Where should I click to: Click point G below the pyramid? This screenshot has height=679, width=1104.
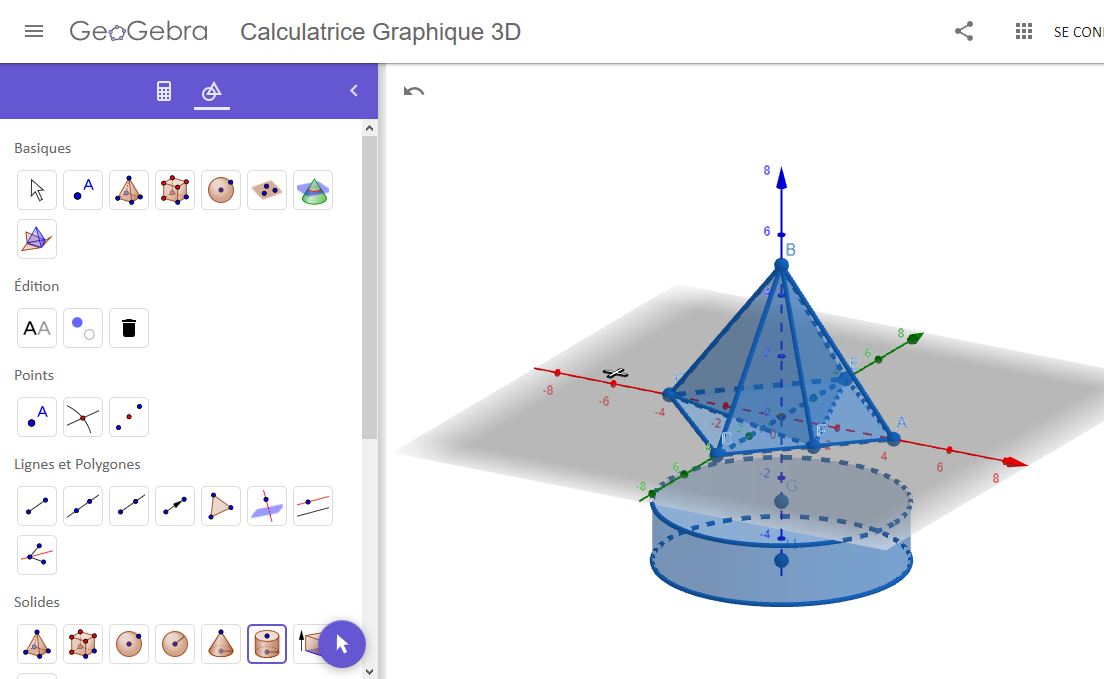click(x=782, y=501)
